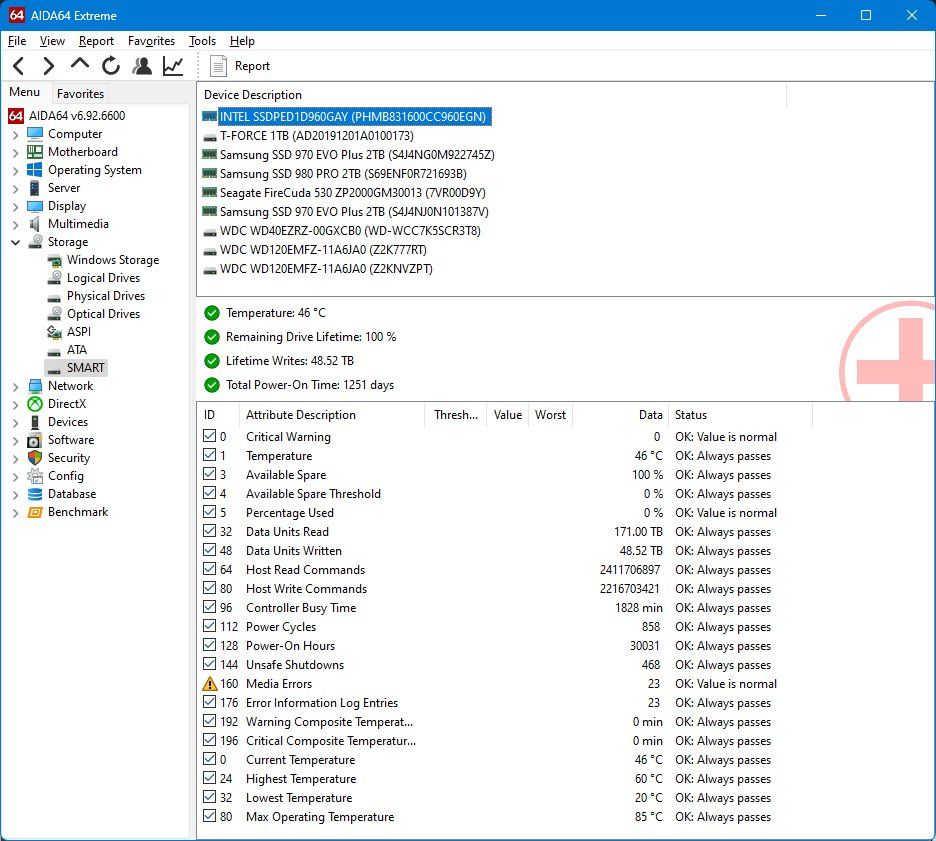Go up one level with Up arrow

(79, 65)
